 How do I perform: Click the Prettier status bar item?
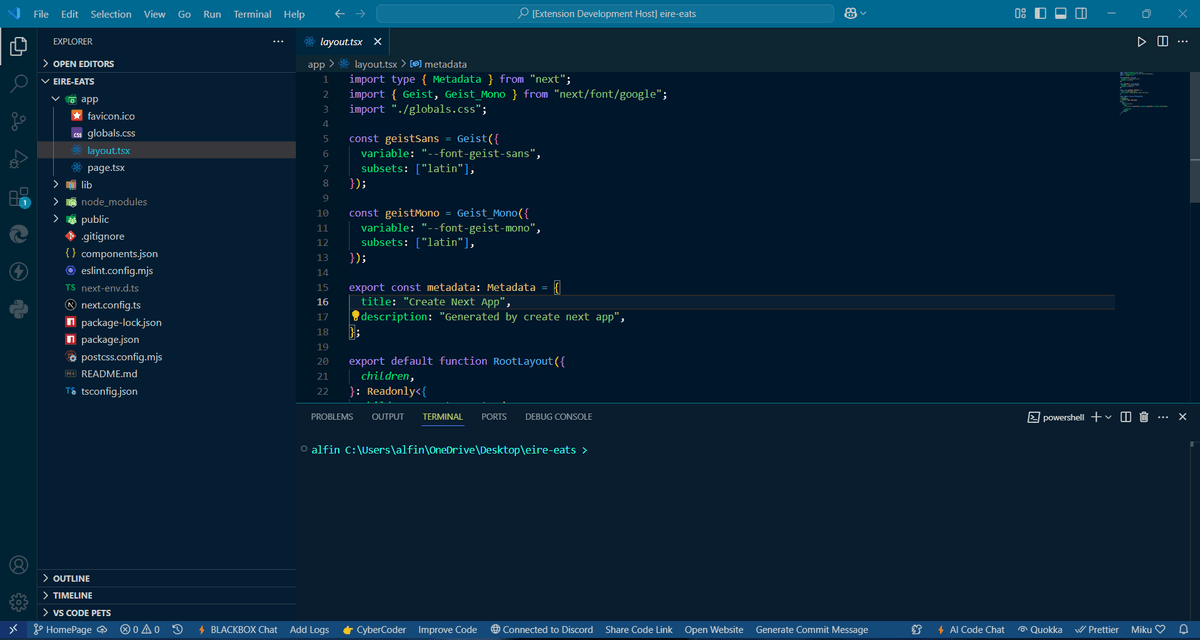tap(1096, 630)
